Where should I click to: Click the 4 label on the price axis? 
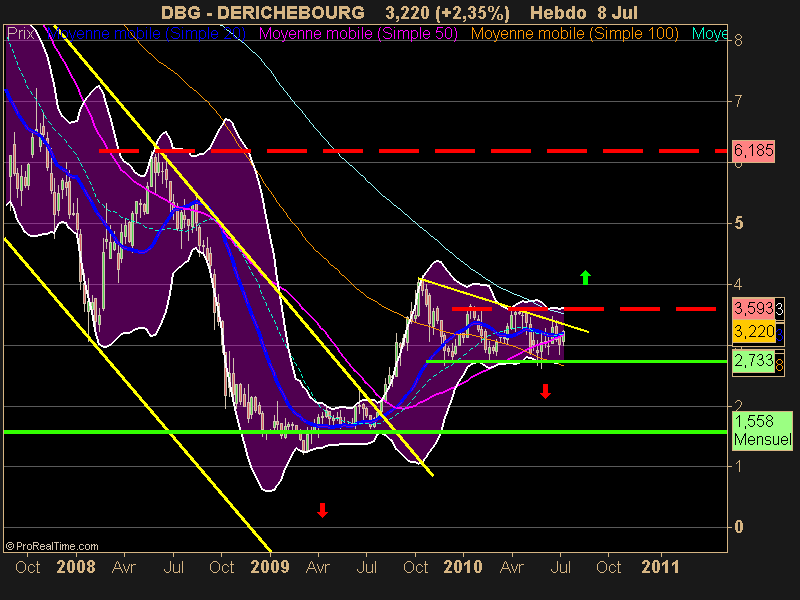pos(738,284)
